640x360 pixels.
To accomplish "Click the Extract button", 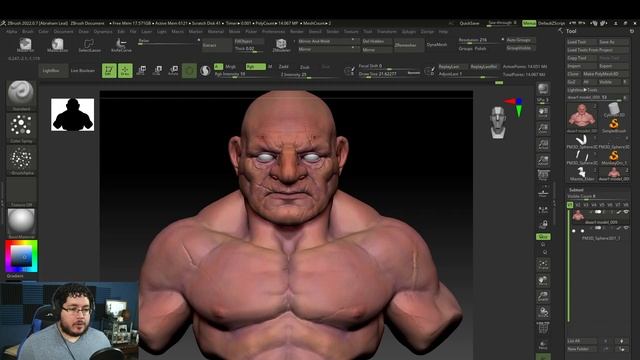I will click(217, 45).
